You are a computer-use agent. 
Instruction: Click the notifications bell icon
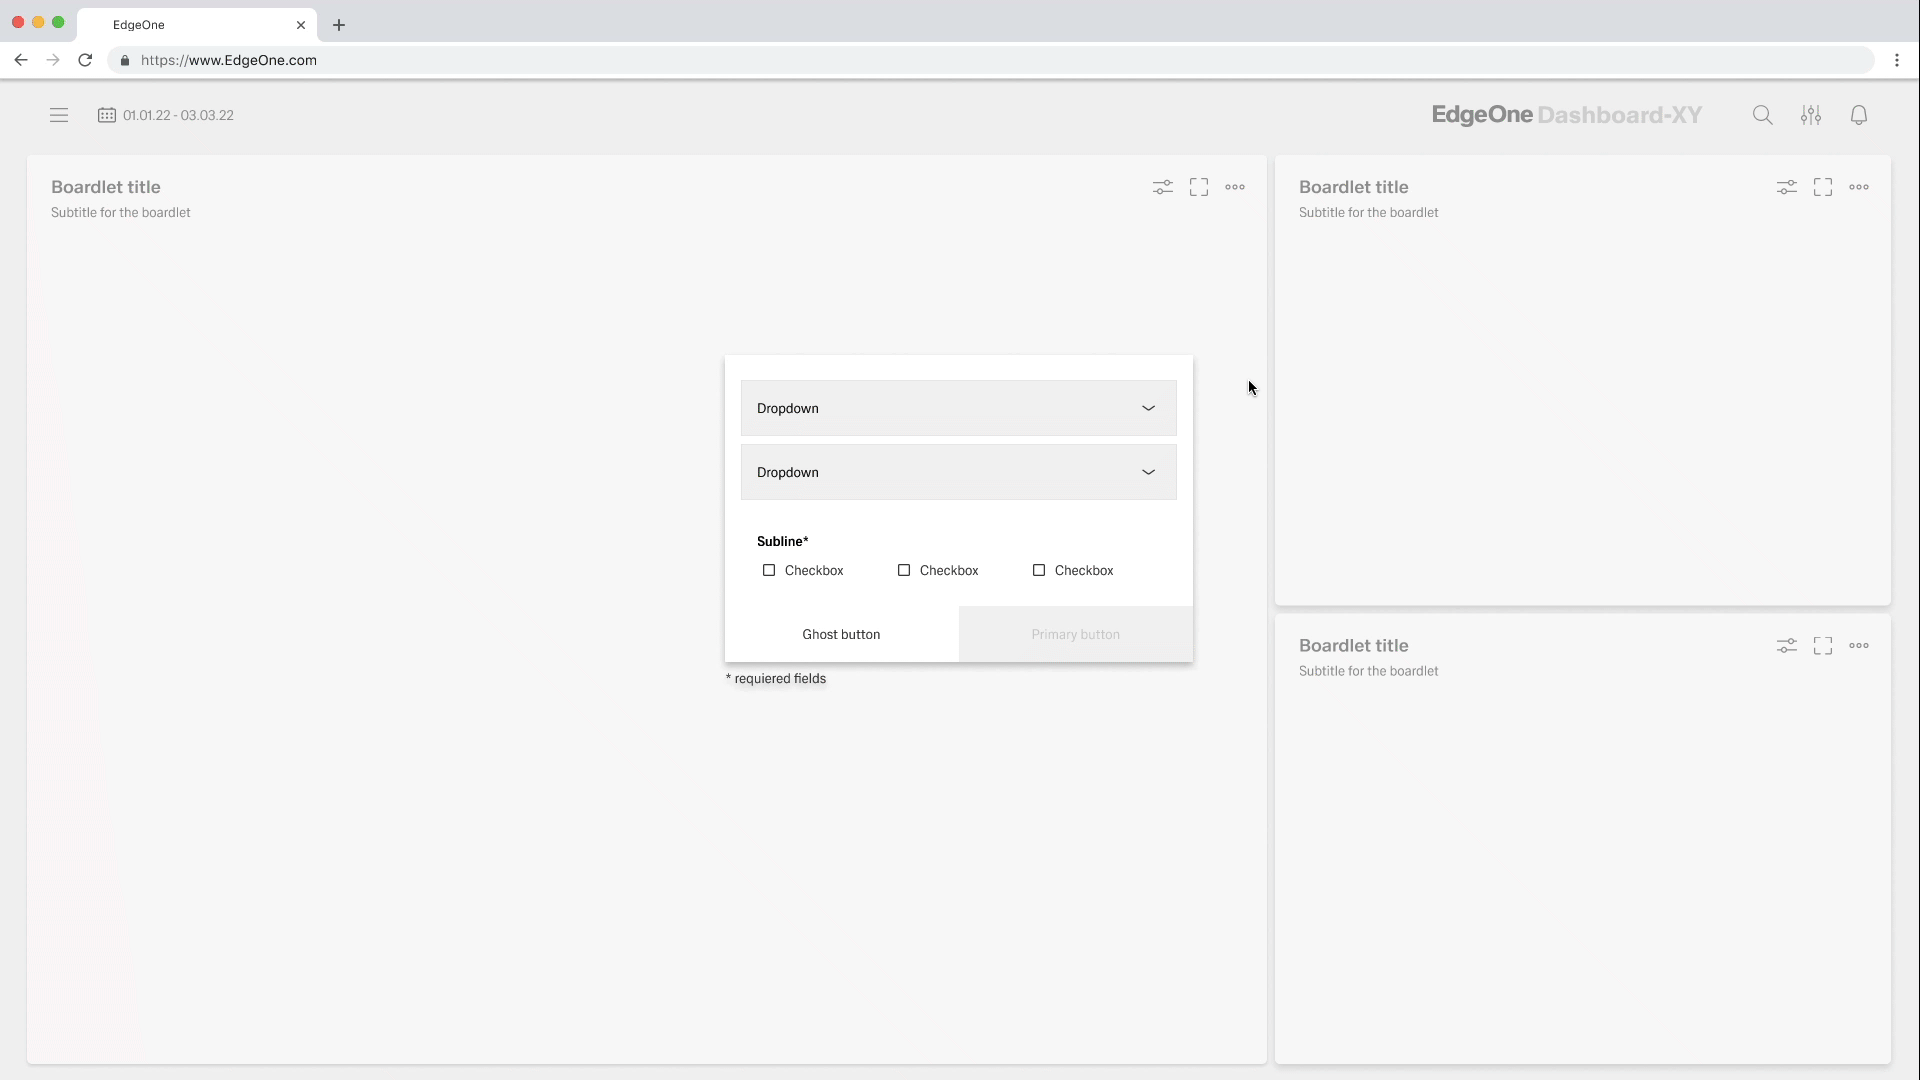click(x=1858, y=115)
